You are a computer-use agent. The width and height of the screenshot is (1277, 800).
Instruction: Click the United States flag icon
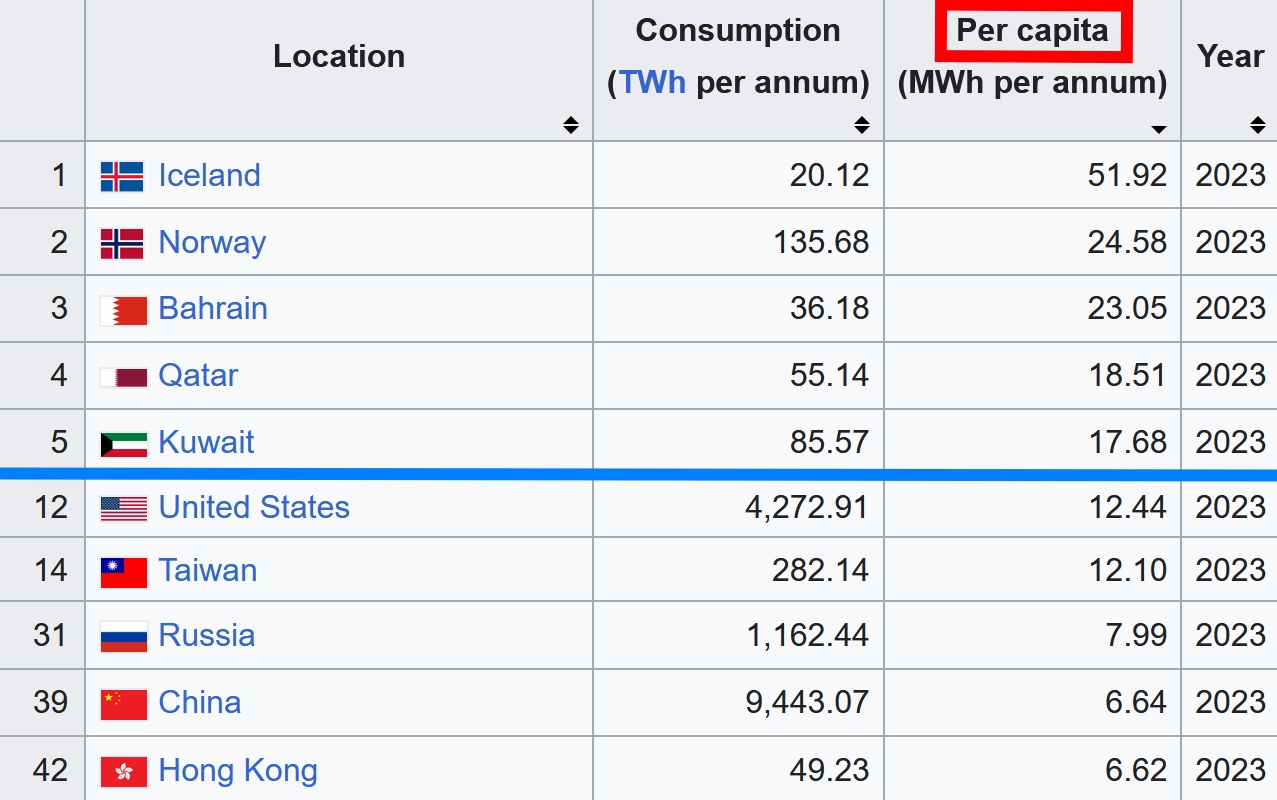(123, 508)
